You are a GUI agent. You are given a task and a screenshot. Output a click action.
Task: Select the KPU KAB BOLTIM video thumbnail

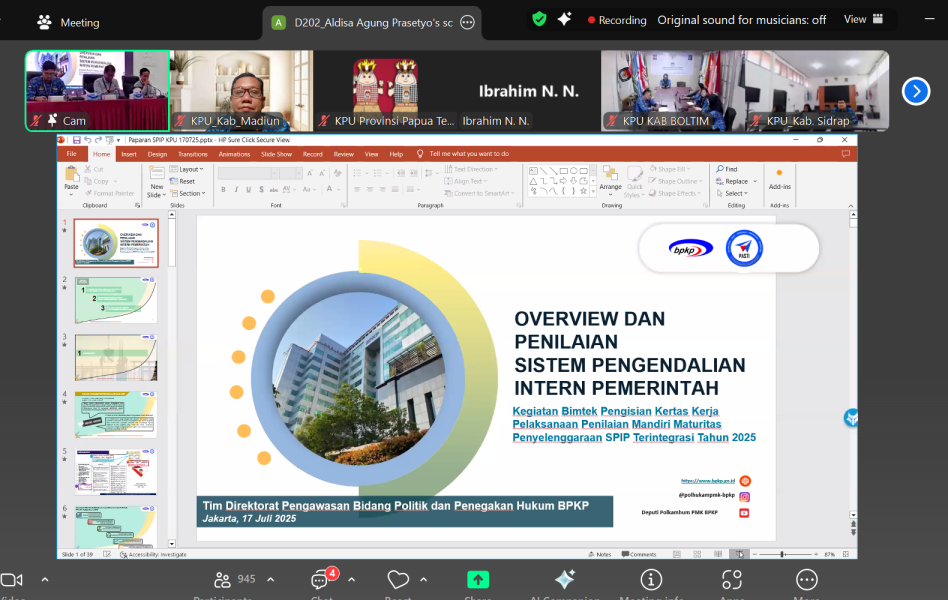673,91
